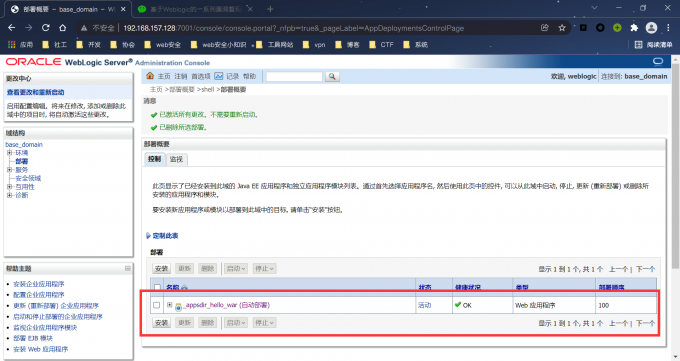This screenshot has width=680, height=361.
Task: Click the magnifier search button beside search box
Action: coord(332,76)
